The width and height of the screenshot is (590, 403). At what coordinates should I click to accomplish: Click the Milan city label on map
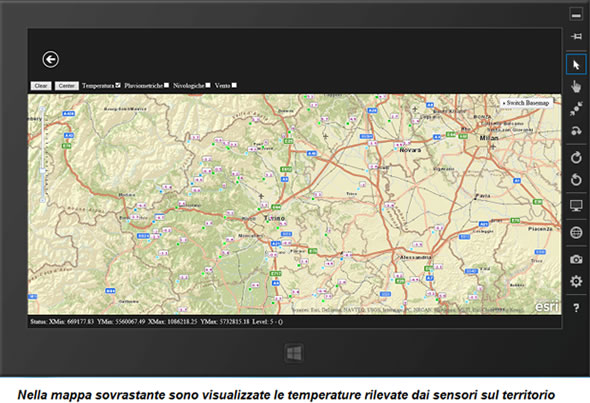point(489,138)
